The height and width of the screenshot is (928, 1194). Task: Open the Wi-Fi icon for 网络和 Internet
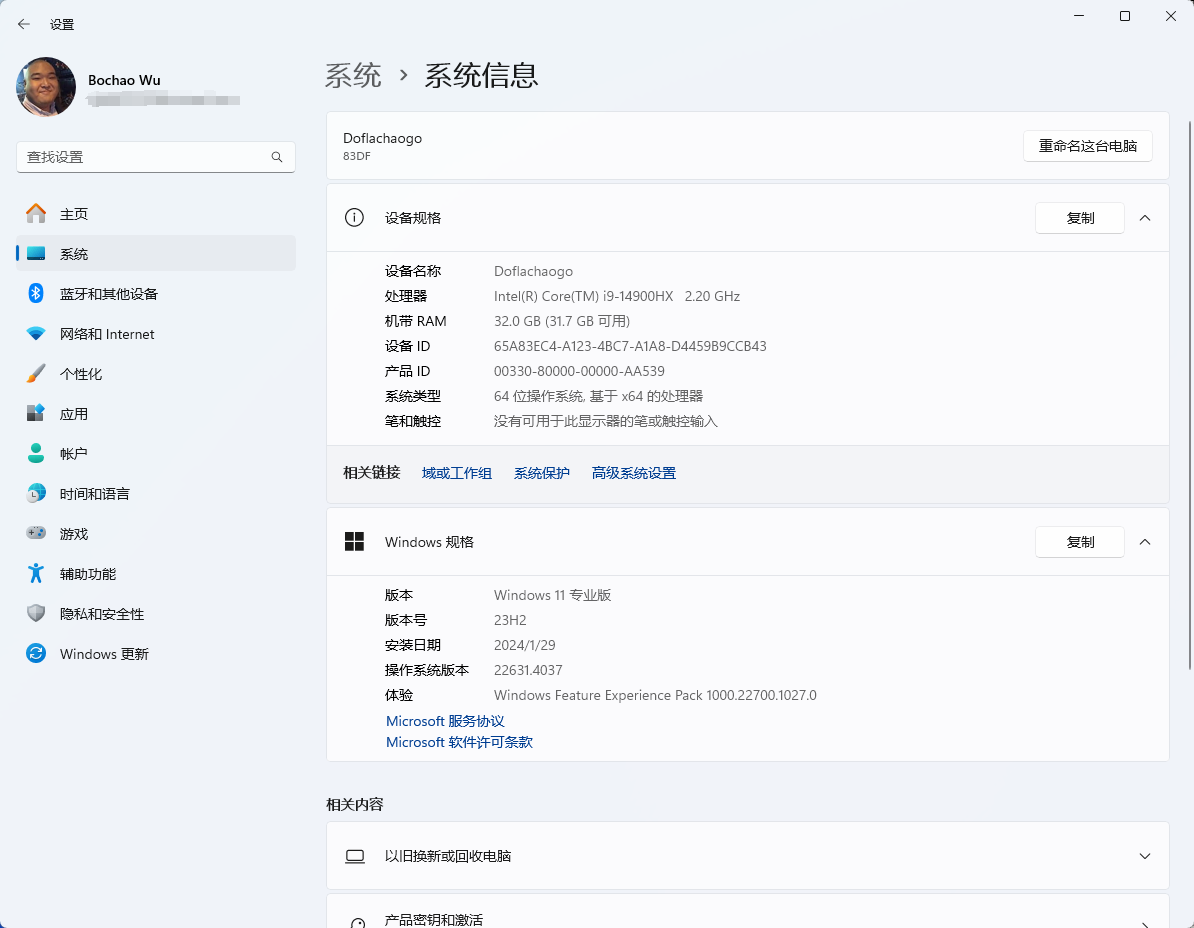[36, 333]
